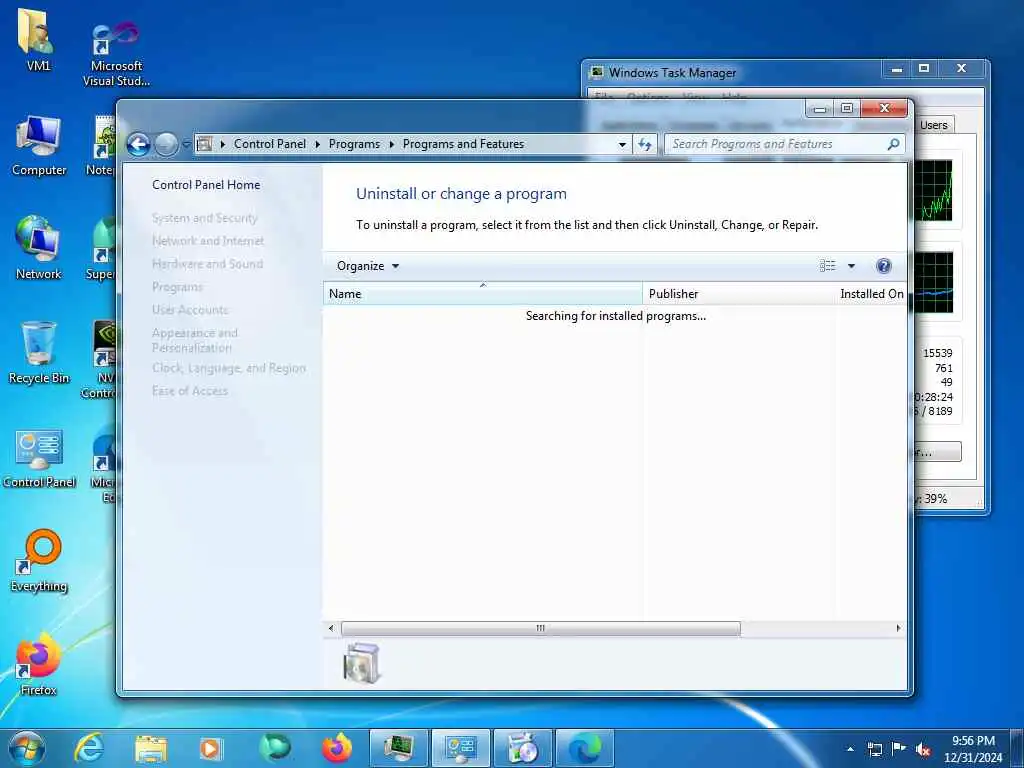Sort the list by Publisher column

click(x=739, y=294)
